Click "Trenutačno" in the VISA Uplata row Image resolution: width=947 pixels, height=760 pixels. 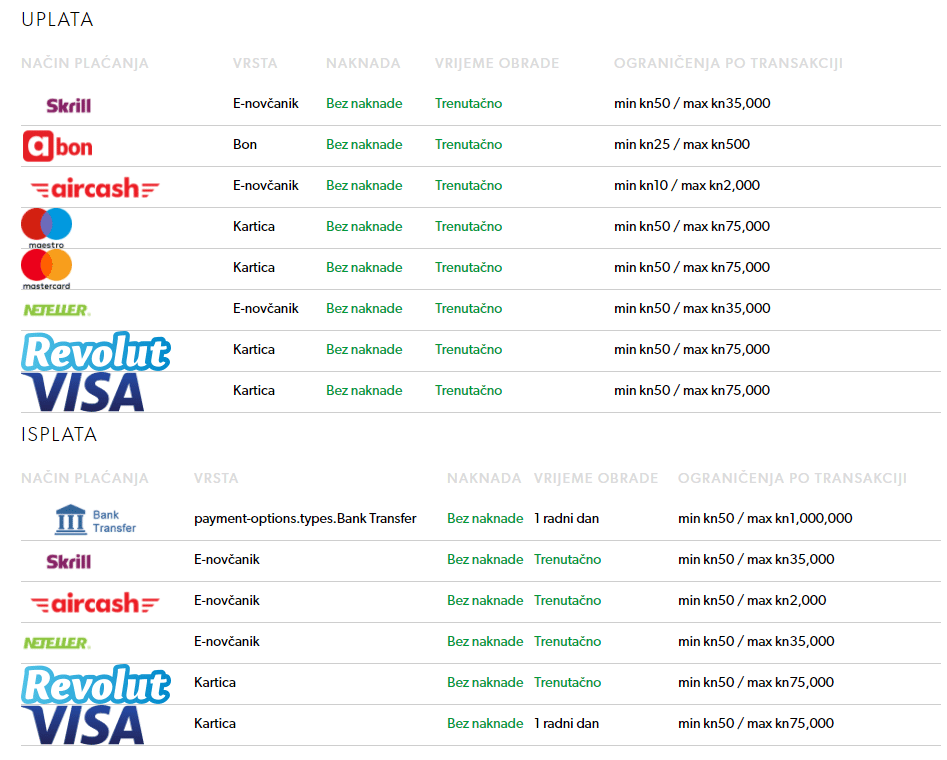point(469,390)
